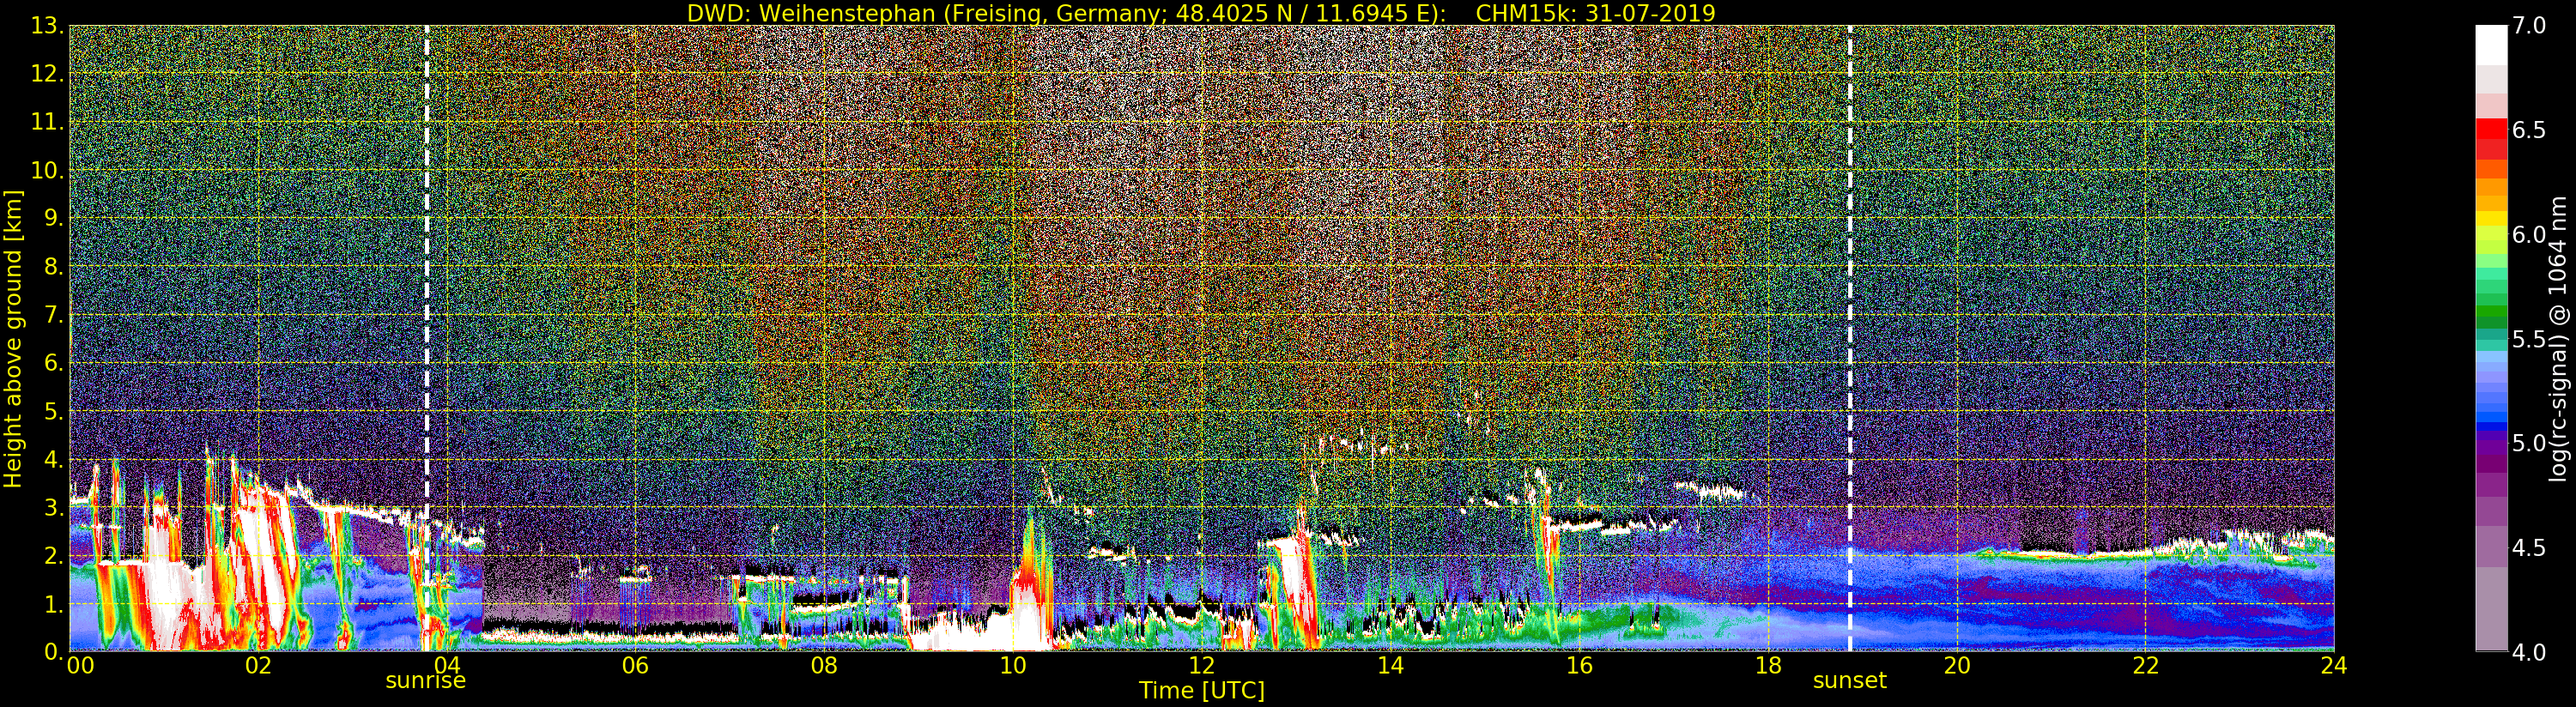Click the 7.0 label on the colorbar
Viewport: 2576px width, 707px height.
[2529, 26]
